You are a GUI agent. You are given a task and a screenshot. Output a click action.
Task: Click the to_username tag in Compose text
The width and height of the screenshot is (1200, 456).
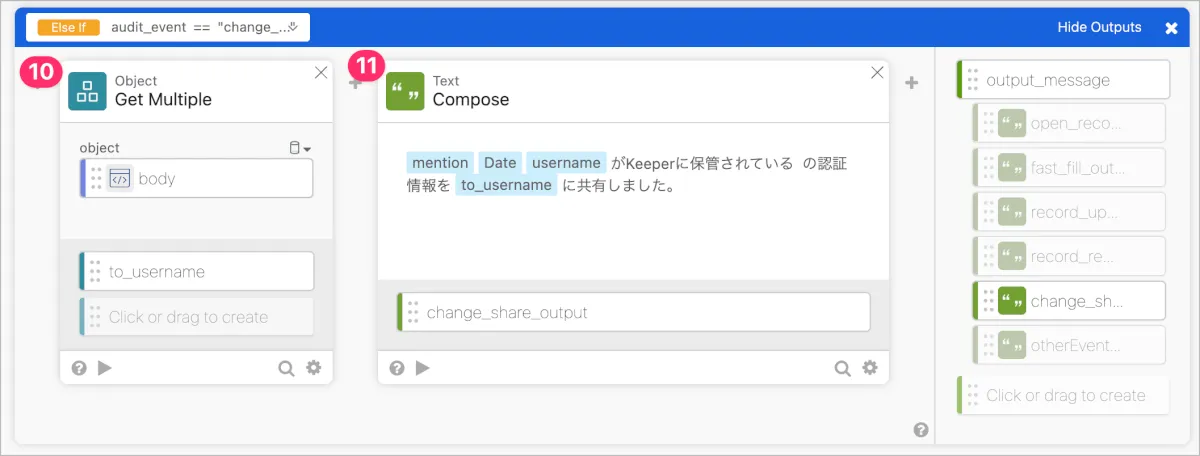[x=506, y=185]
